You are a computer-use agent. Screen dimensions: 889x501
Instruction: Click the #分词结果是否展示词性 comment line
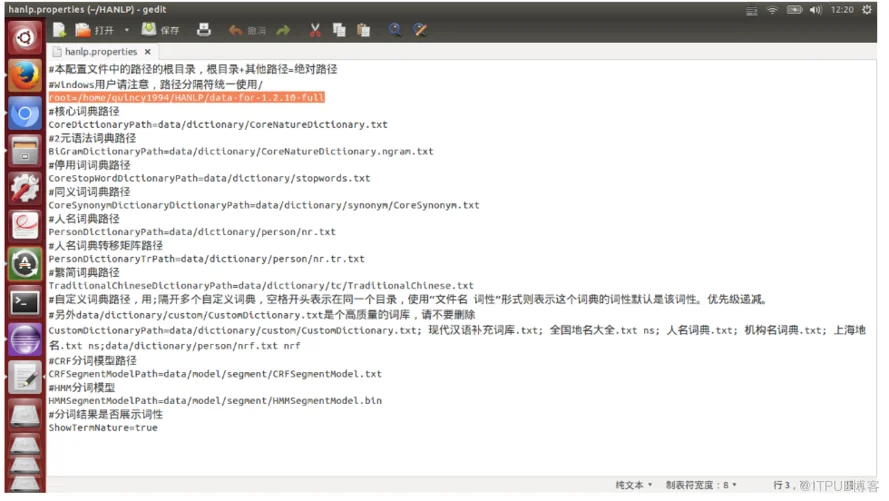pos(105,414)
